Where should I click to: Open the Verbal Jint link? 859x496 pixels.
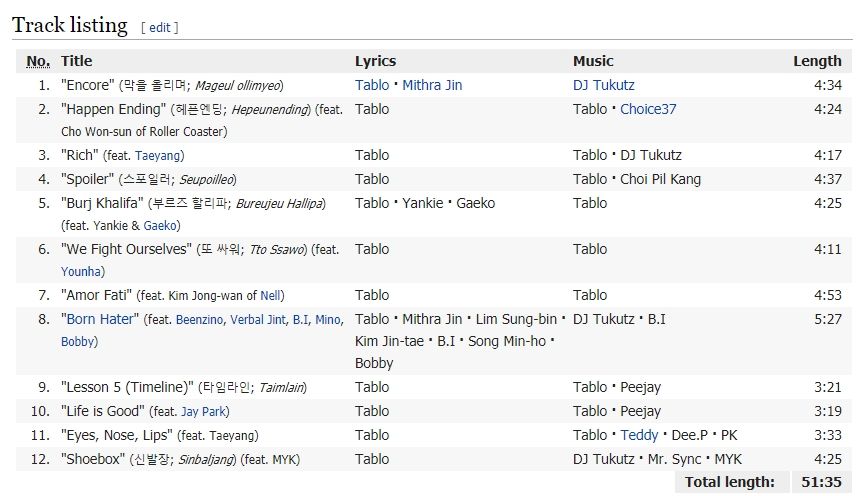257,320
